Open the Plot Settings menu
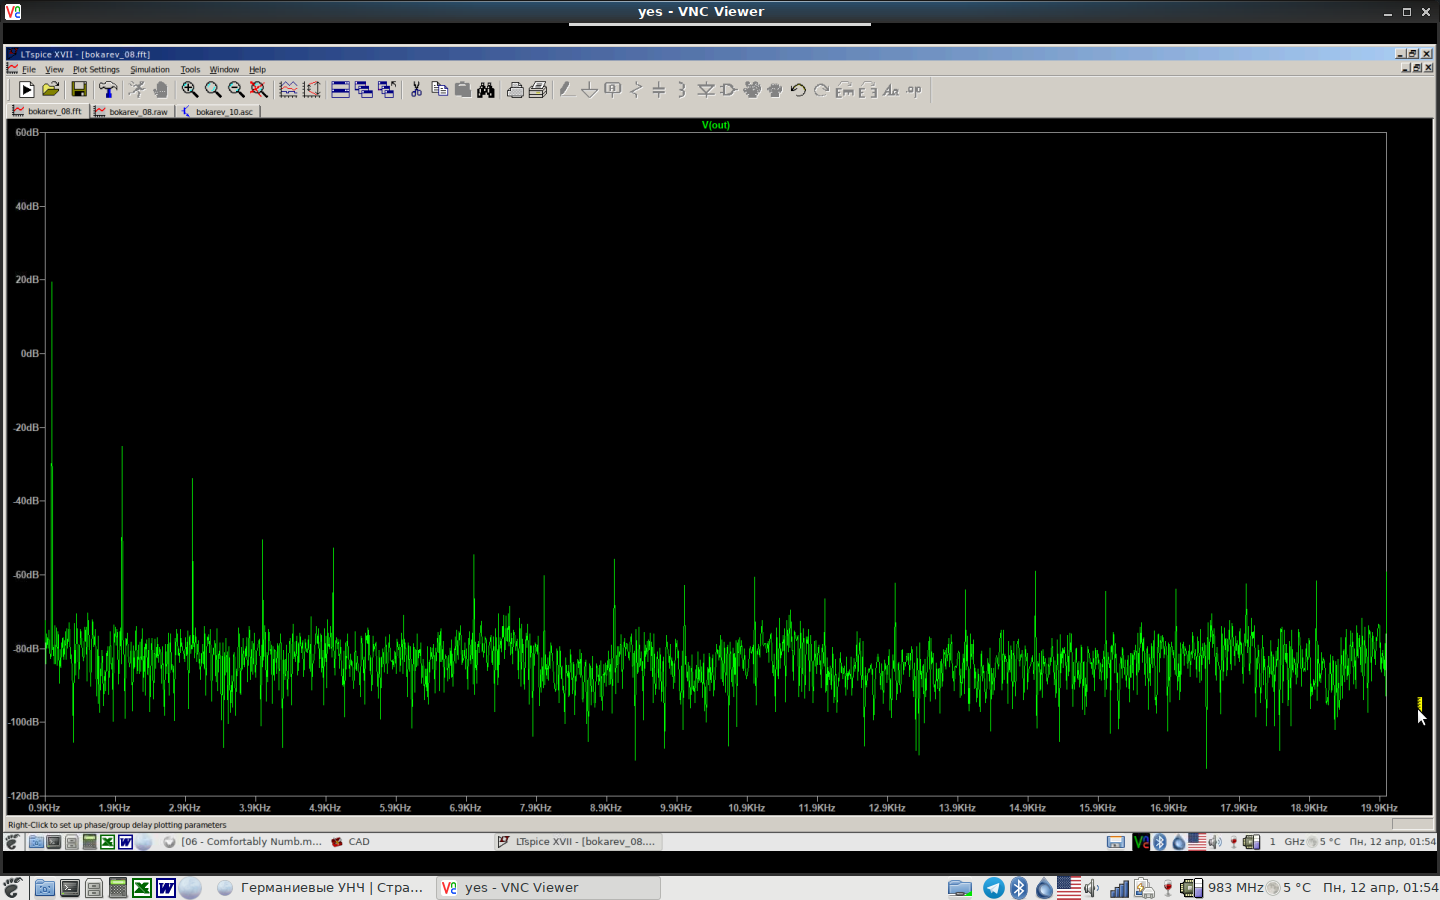Screen dimensions: 1440x900 coord(96,70)
